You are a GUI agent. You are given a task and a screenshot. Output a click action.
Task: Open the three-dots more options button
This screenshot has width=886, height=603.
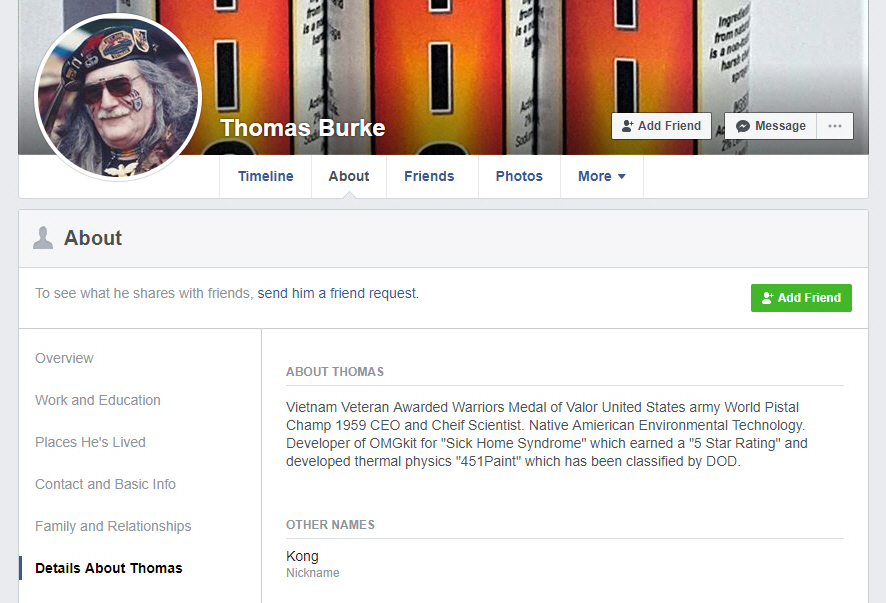(835, 126)
